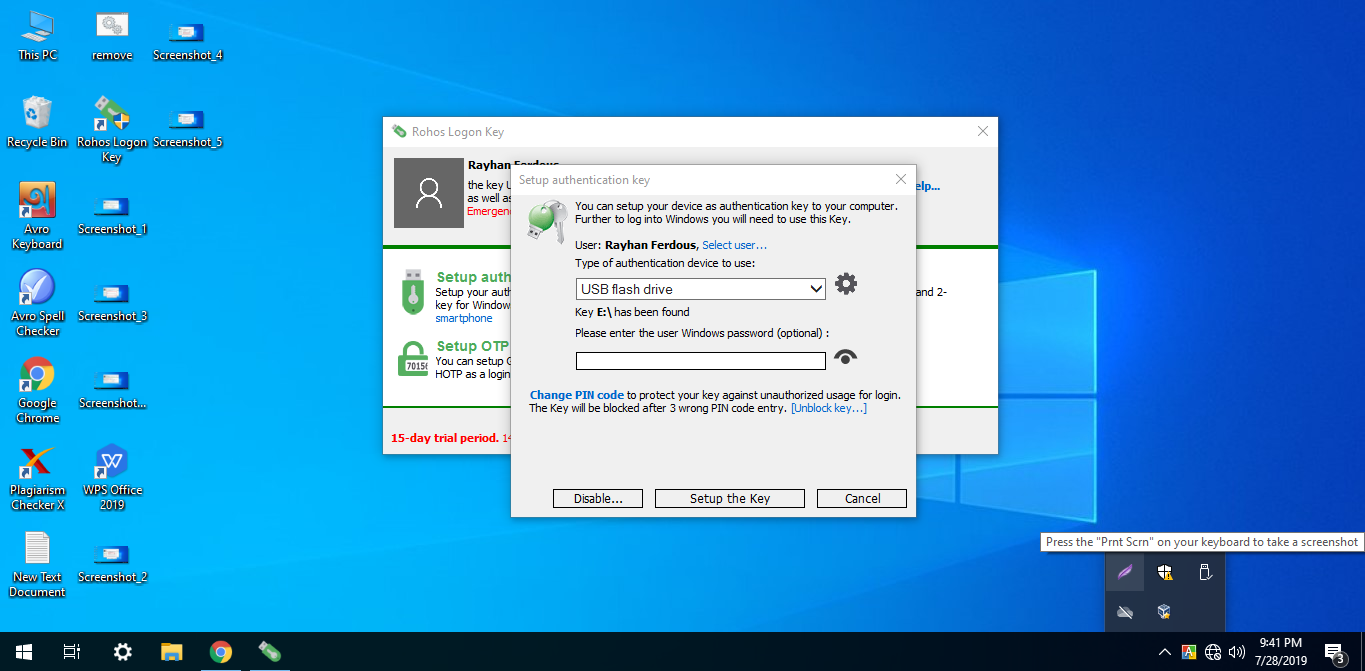Select the Screenshot_2 desktop file

[x=112, y=562]
